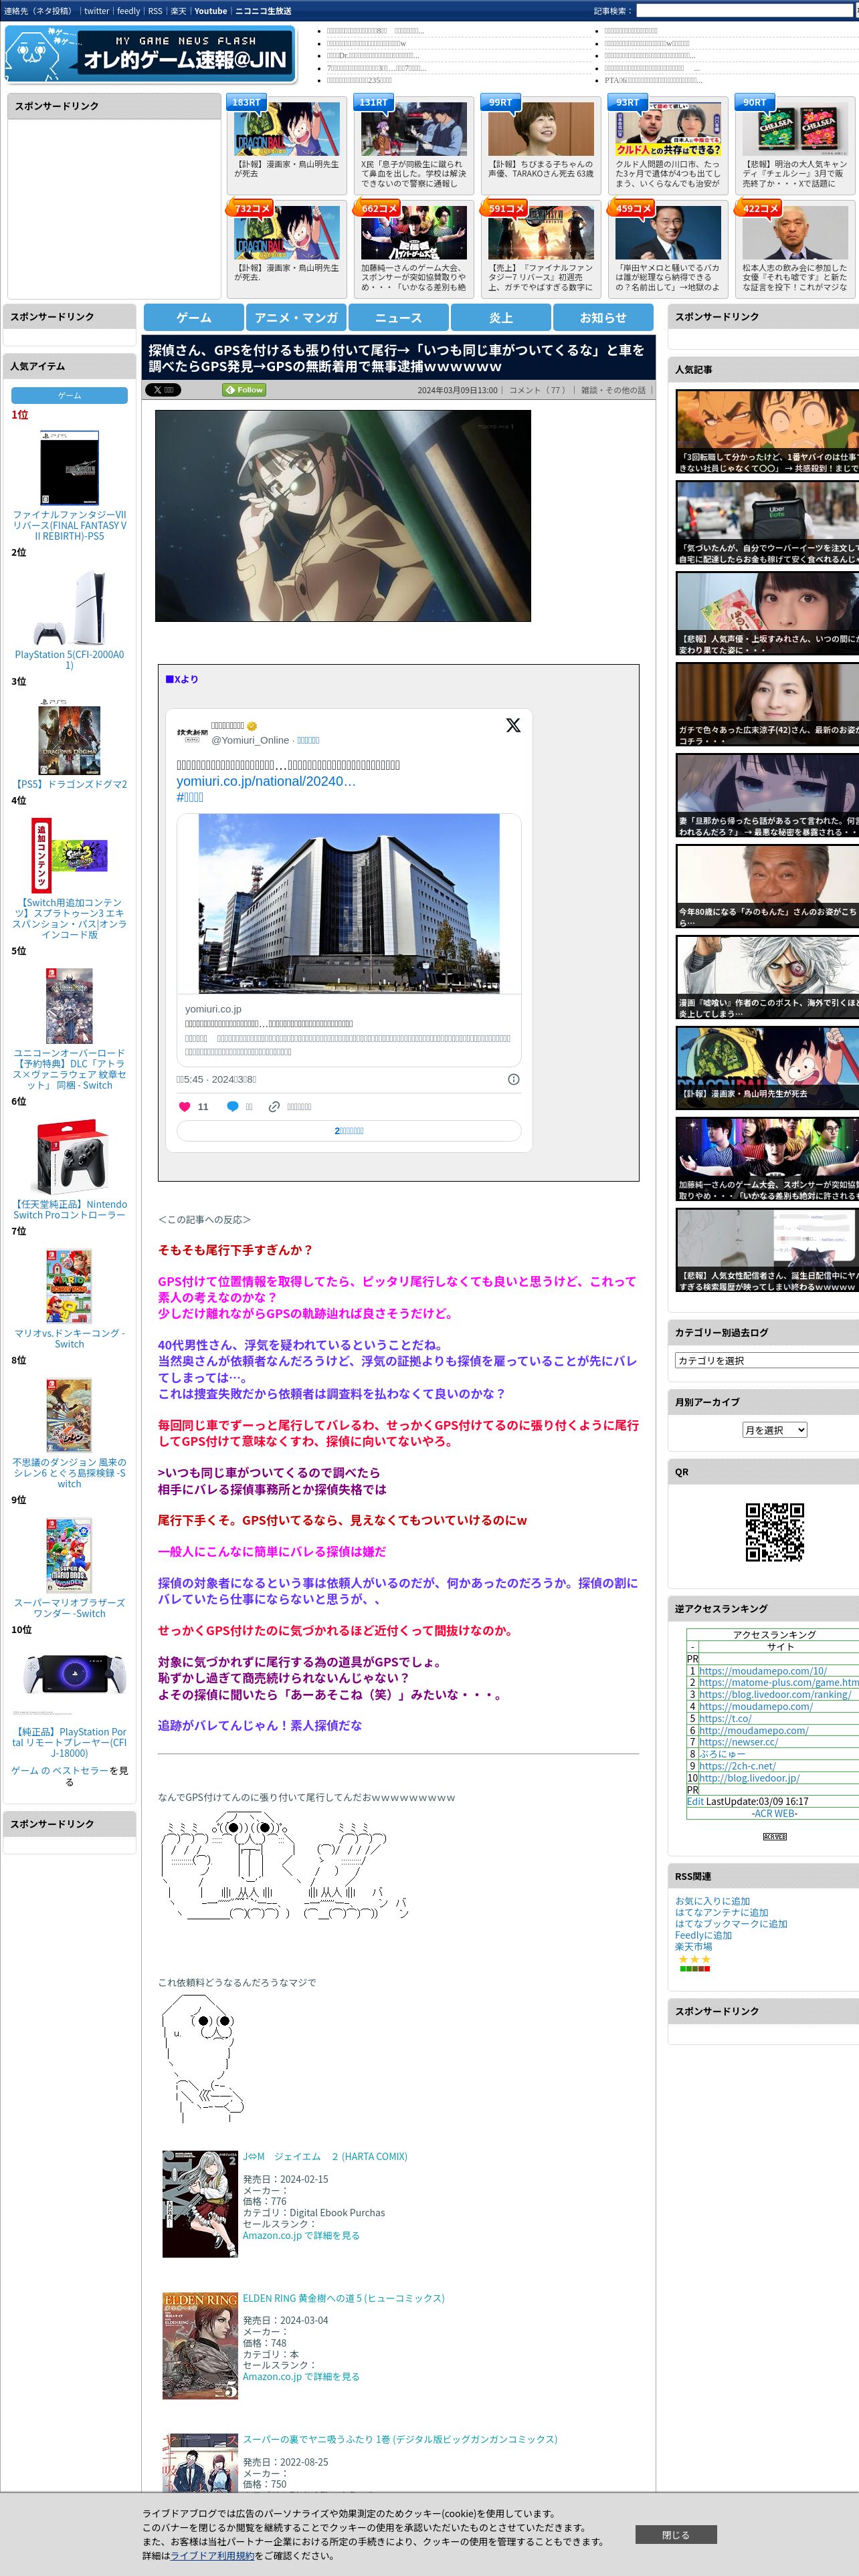Click the main article anime image
Image resolution: width=859 pixels, height=2576 pixels.
click(343, 515)
